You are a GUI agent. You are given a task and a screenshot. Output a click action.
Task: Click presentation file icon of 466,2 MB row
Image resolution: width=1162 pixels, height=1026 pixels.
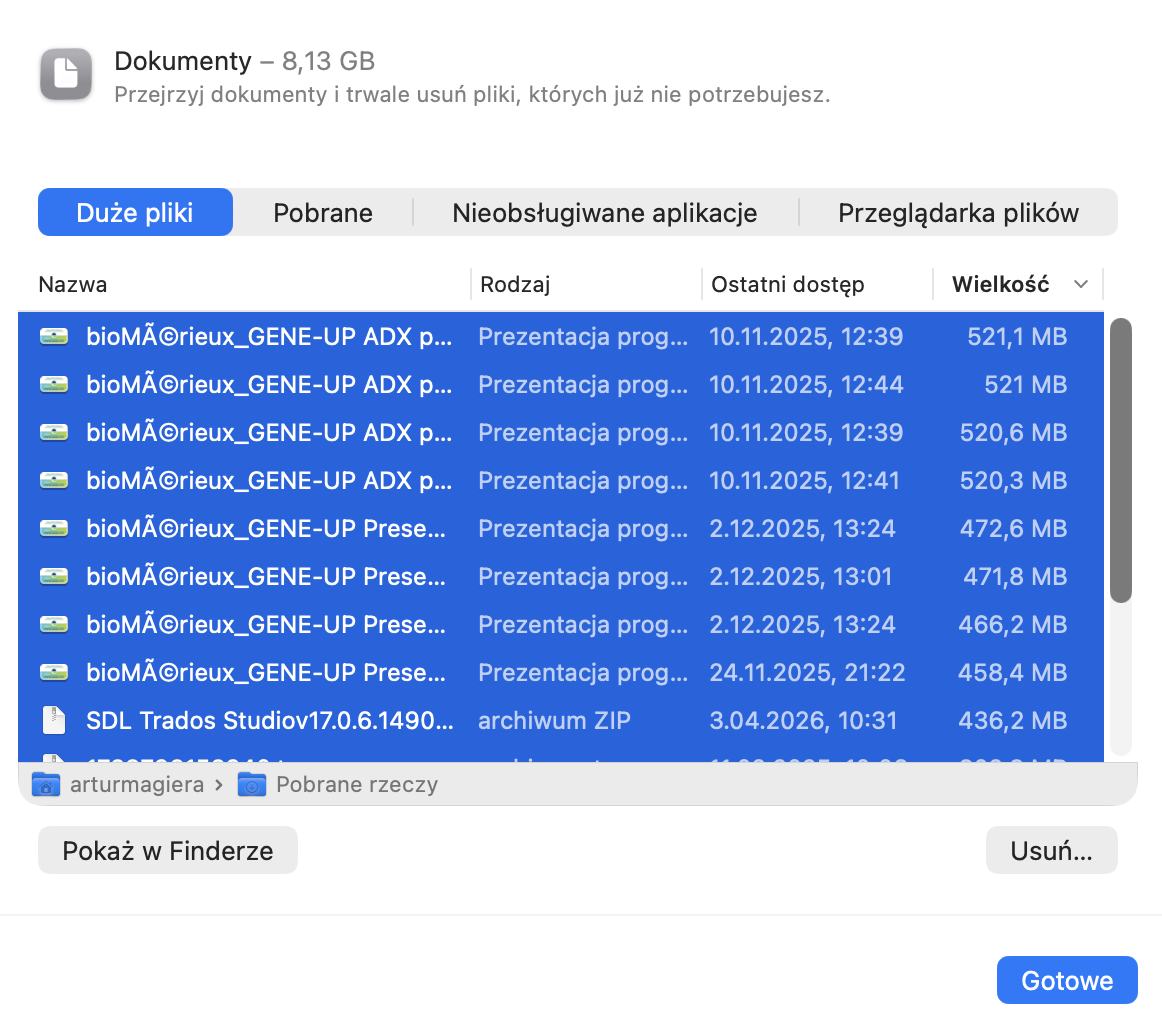pyautogui.click(x=54, y=625)
